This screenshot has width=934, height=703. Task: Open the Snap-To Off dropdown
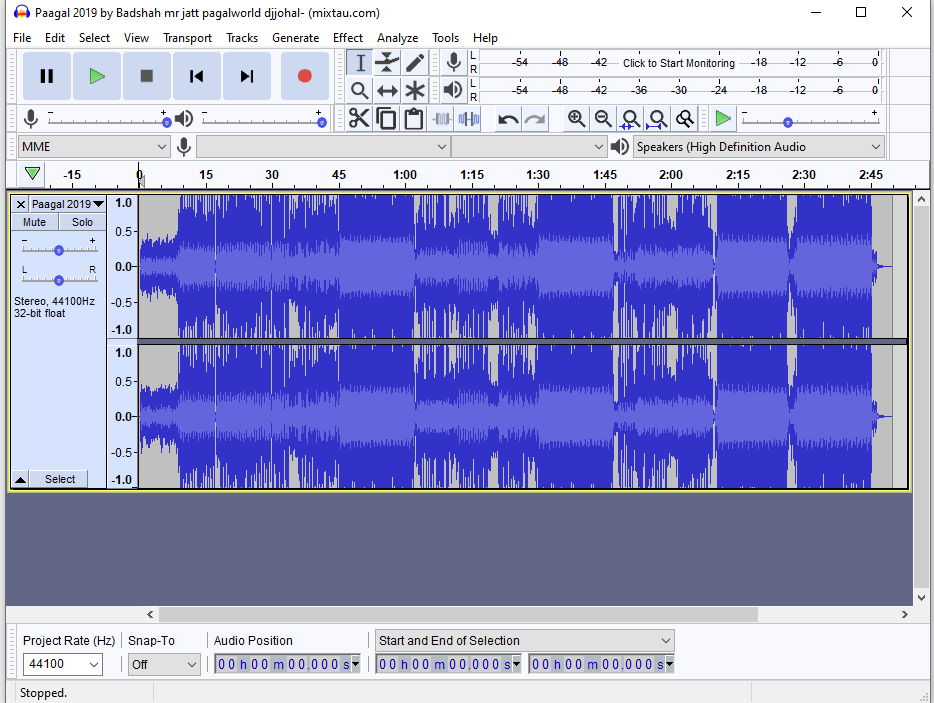[x=164, y=664]
